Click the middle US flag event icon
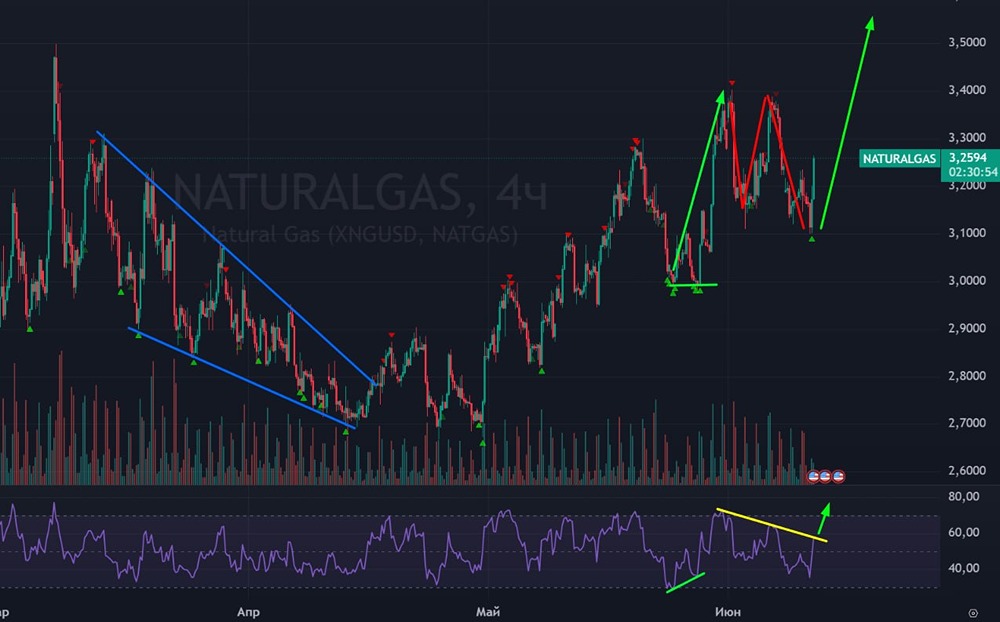 825,476
